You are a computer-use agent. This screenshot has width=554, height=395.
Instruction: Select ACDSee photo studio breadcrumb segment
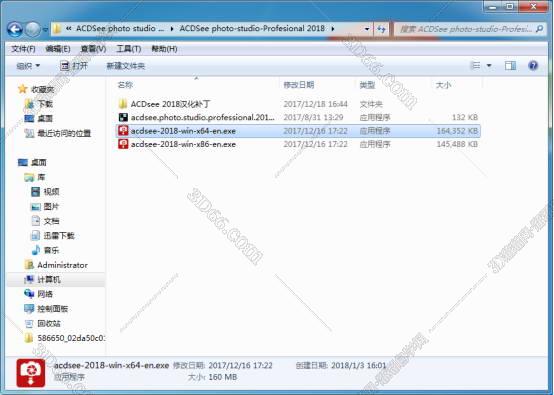[x=120, y=28]
